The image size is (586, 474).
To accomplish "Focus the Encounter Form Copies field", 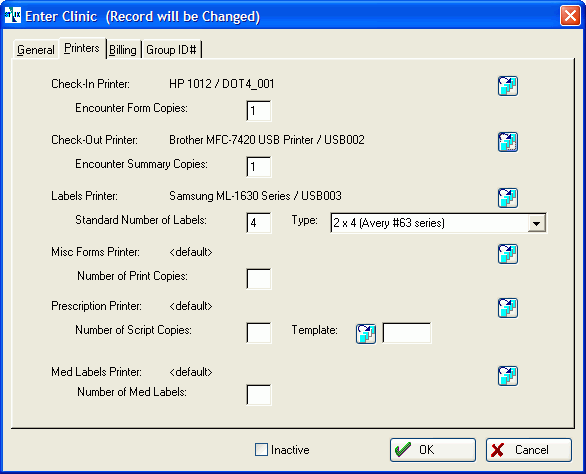I will point(259,111).
